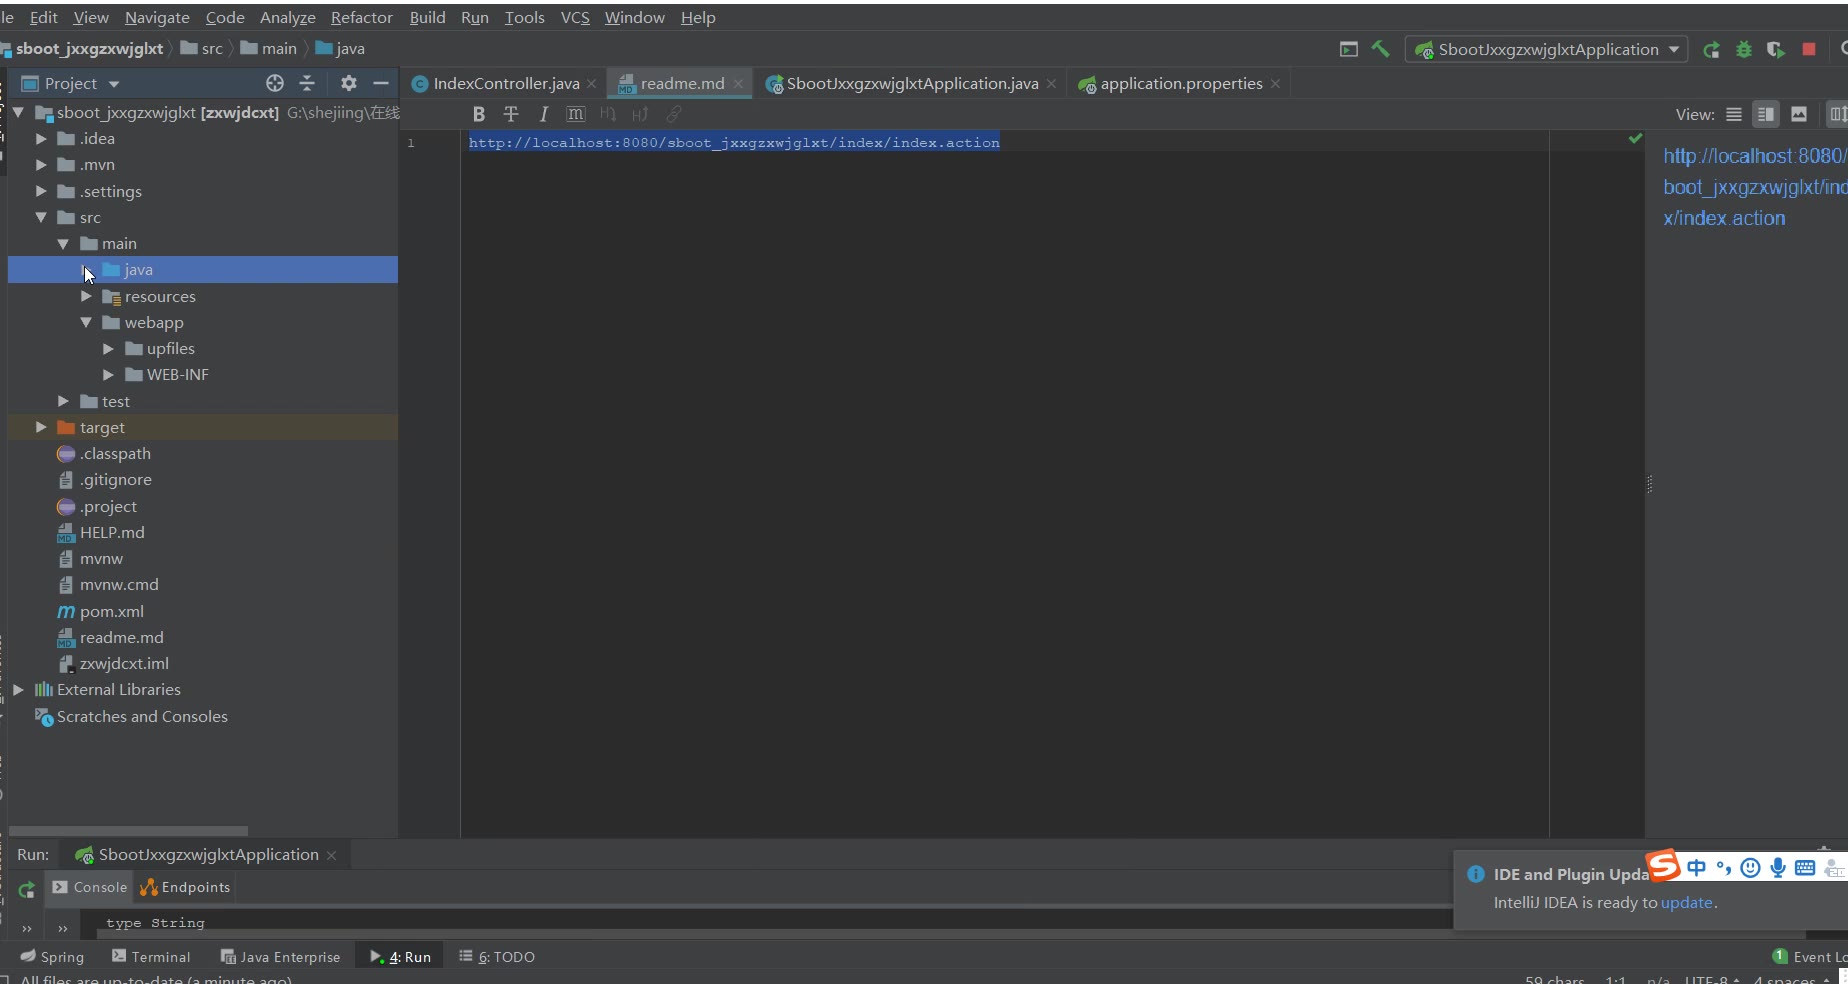Viewport: 1848px width, 984px height.
Task: Click the Project tree horizontal scrollbar
Action: tap(128, 831)
